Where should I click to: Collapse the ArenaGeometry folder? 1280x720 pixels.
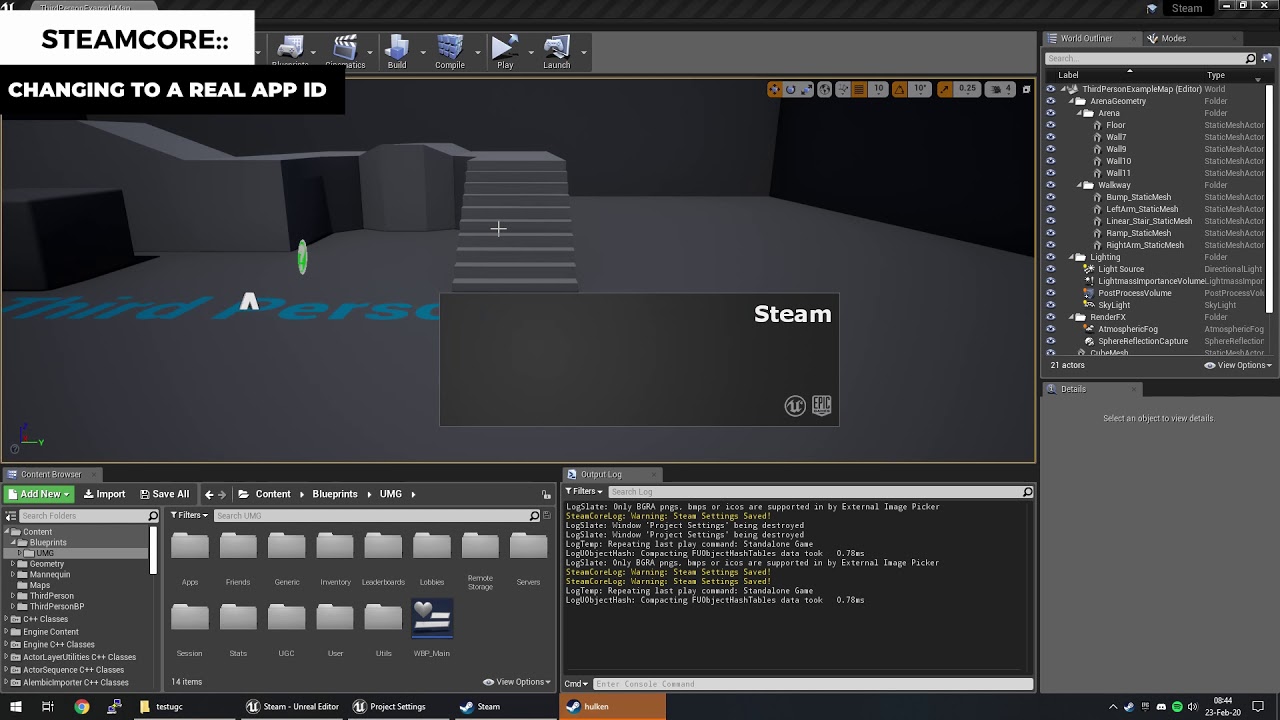click(1071, 101)
